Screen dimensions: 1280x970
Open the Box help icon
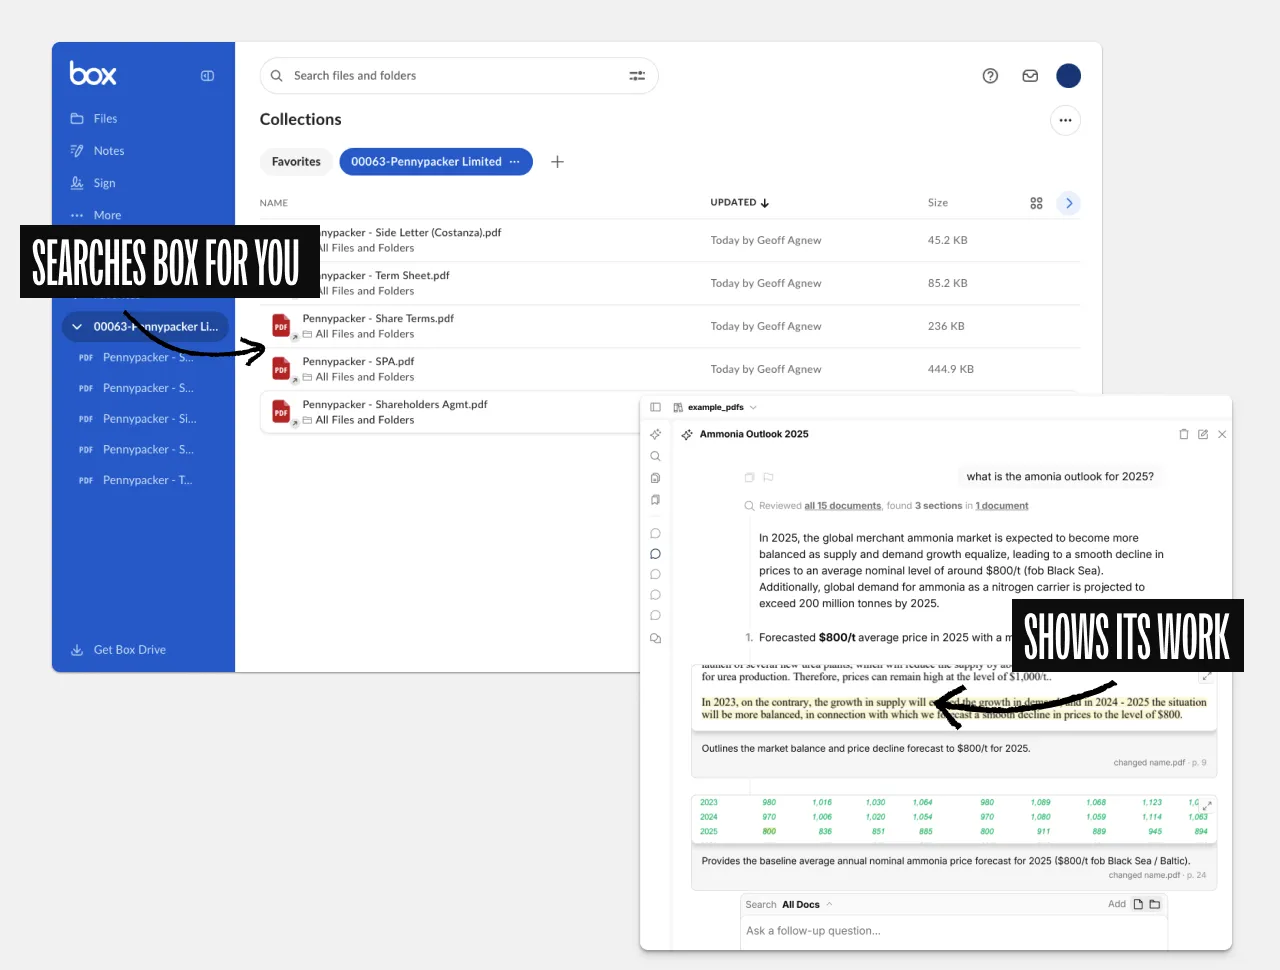click(x=990, y=76)
